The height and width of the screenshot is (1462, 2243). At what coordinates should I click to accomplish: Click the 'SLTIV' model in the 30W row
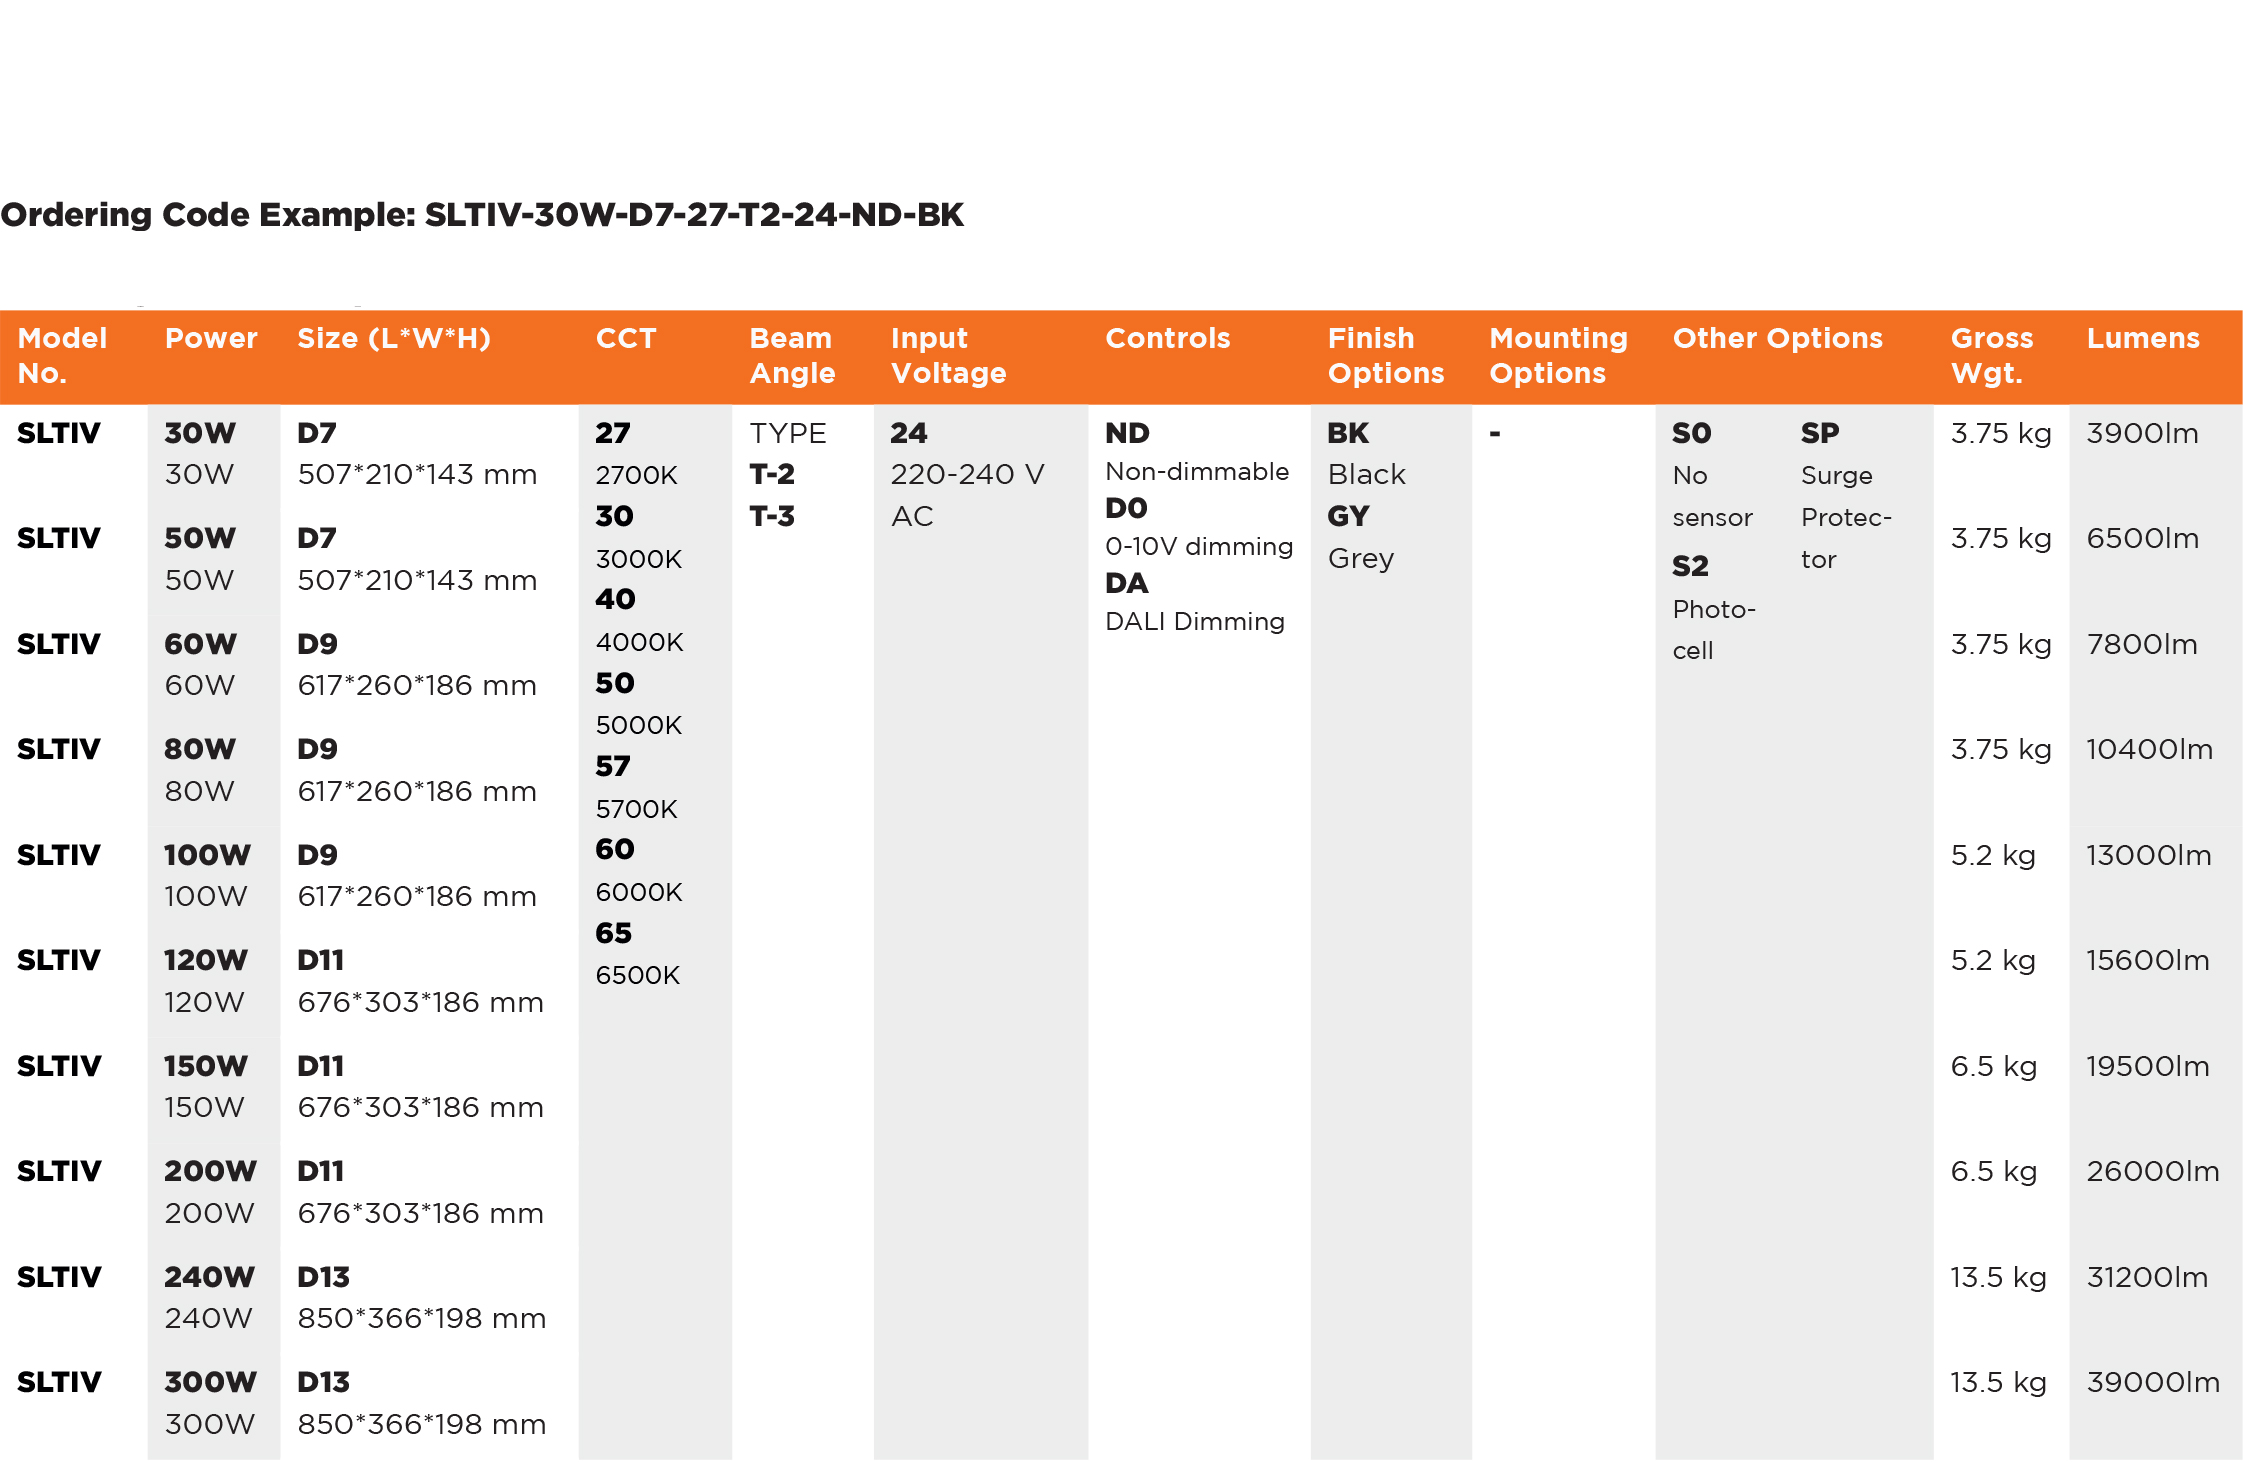pos(59,433)
